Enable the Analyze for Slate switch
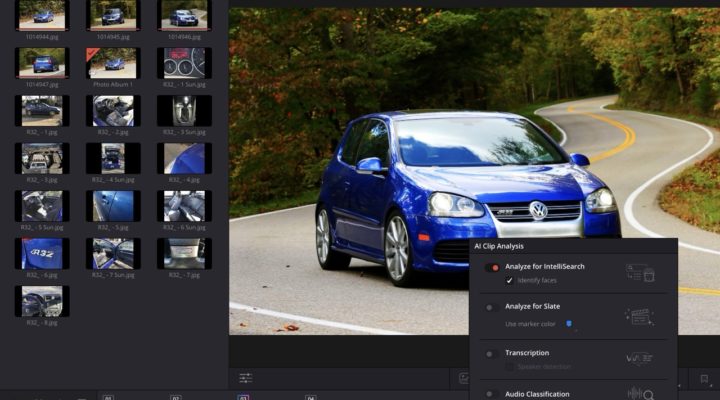Screen dimensions: 720x400 (492, 307)
